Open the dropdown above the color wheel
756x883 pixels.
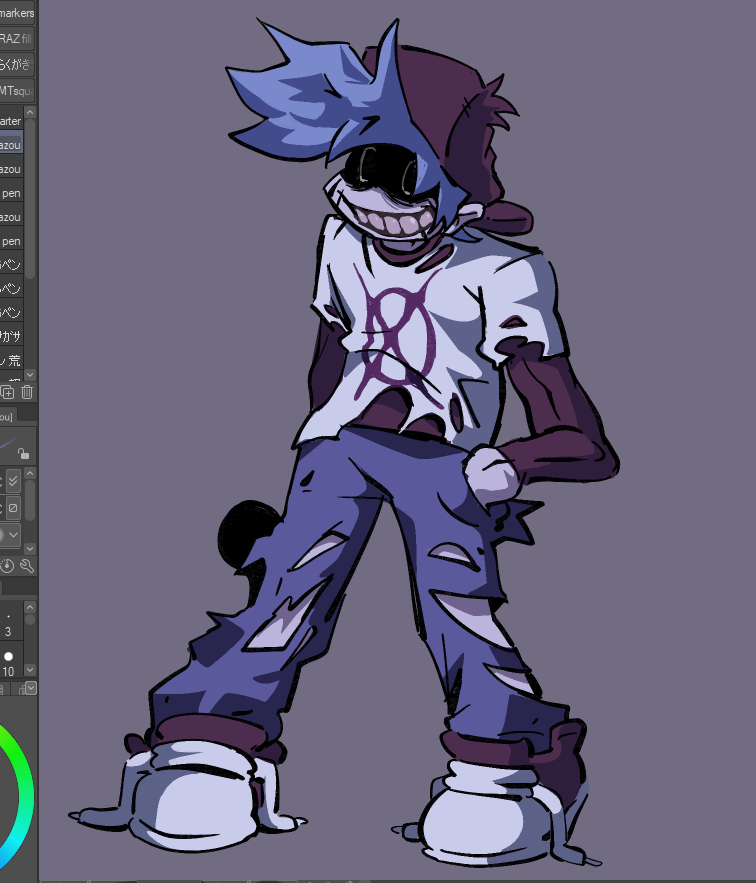click(31, 688)
